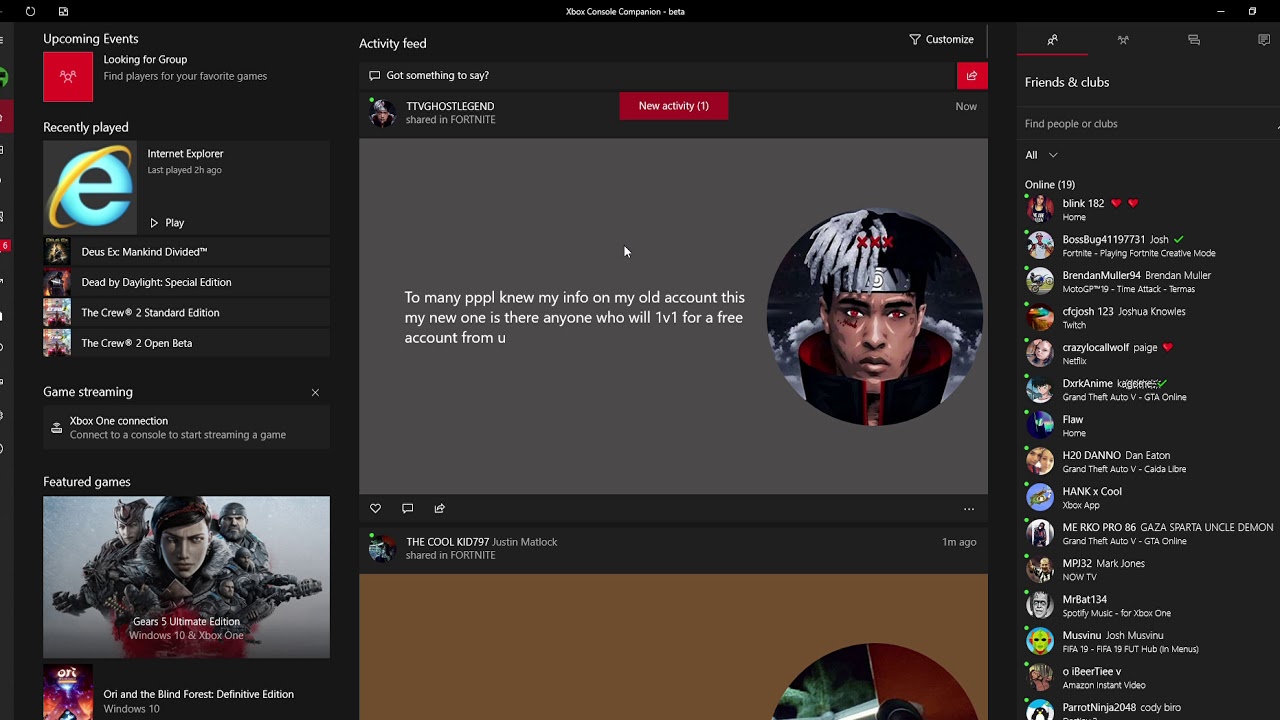Click the Play button for Internet Explorer
The width and height of the screenshot is (1280, 720).
[167, 223]
